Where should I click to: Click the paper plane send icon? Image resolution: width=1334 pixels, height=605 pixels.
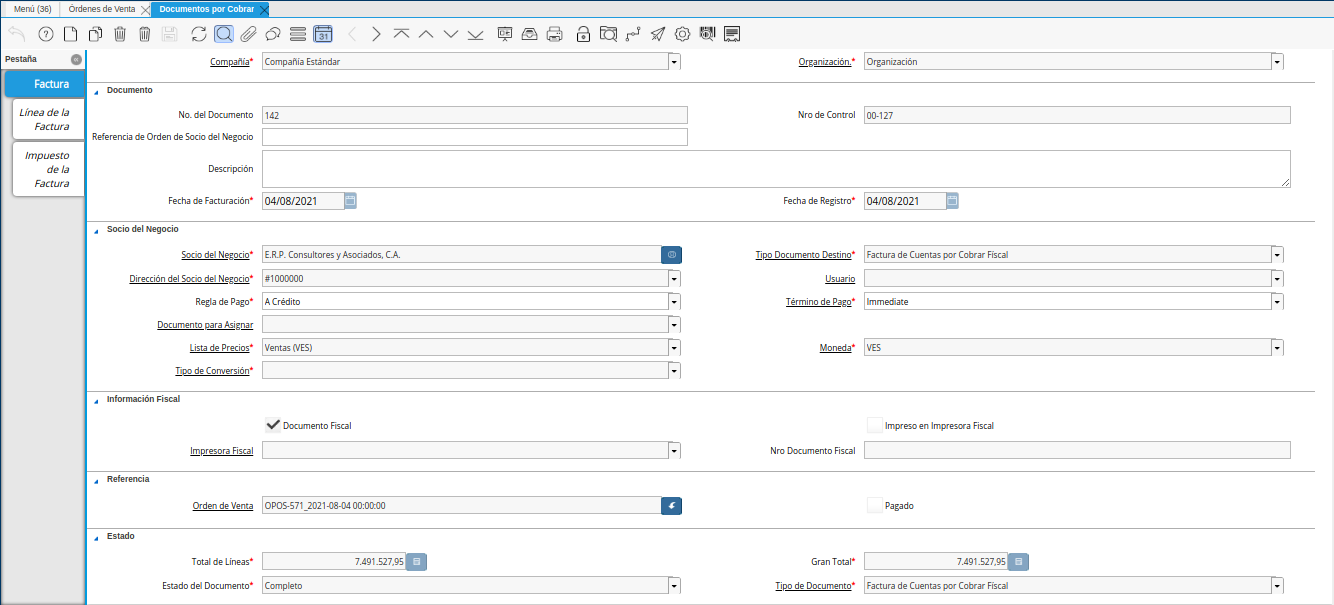coord(657,34)
